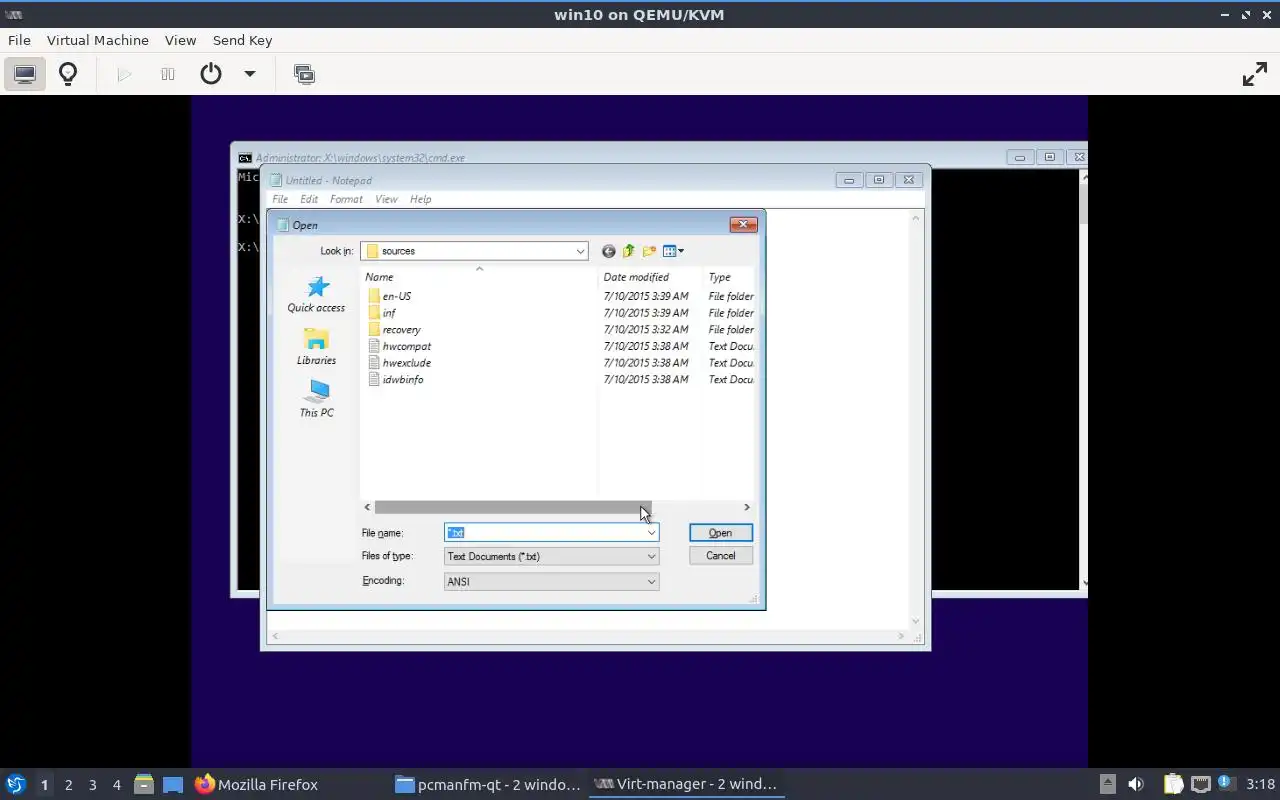Open the virt-manager File menu

coord(19,40)
